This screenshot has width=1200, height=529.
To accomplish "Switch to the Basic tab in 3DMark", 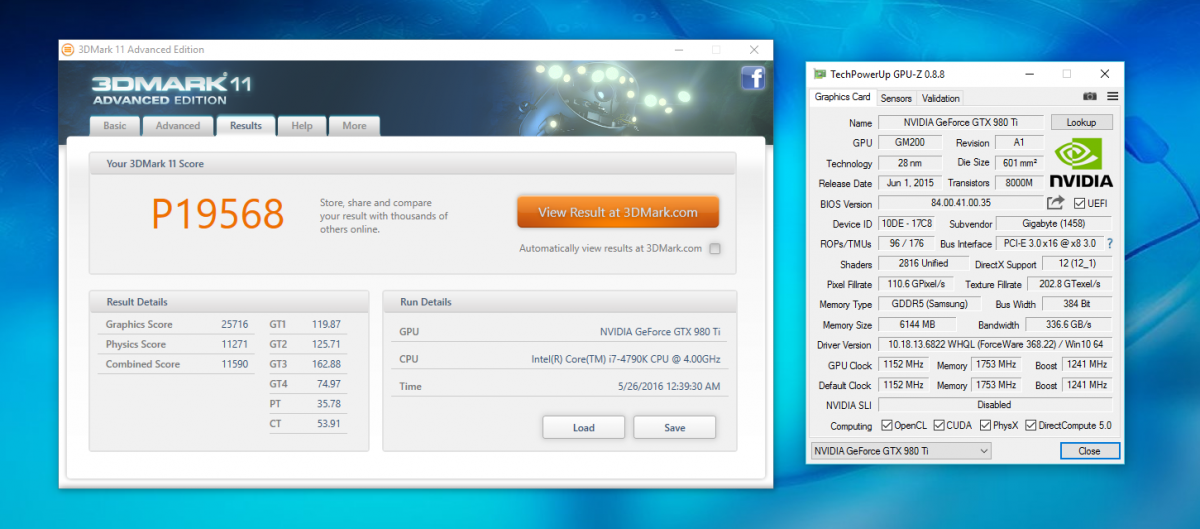I will (115, 126).
